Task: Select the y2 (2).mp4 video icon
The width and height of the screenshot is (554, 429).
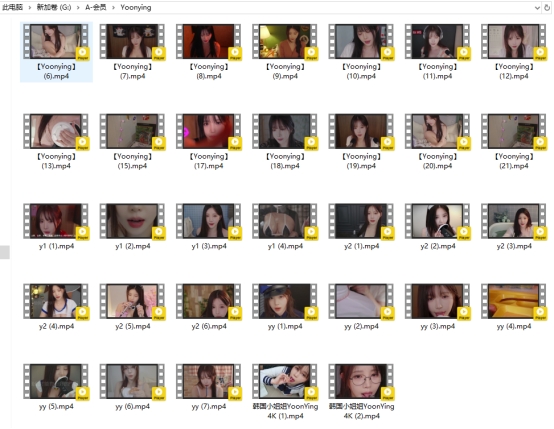Action: (x=437, y=221)
